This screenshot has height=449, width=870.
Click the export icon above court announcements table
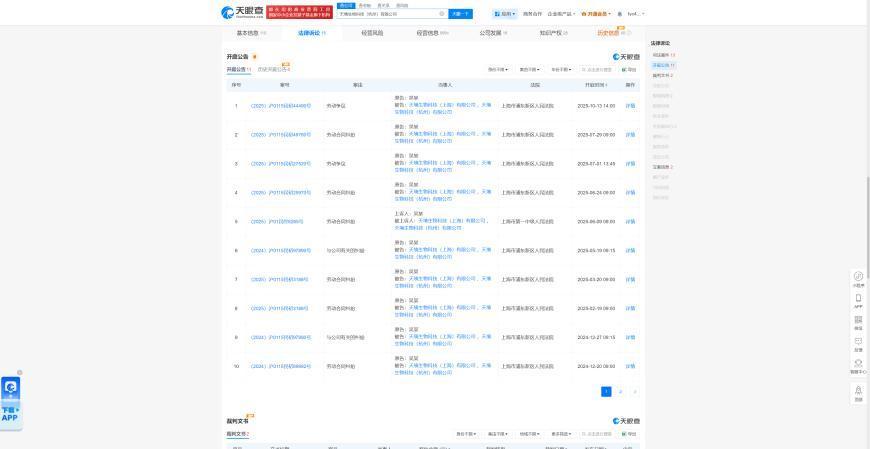[x=629, y=70]
